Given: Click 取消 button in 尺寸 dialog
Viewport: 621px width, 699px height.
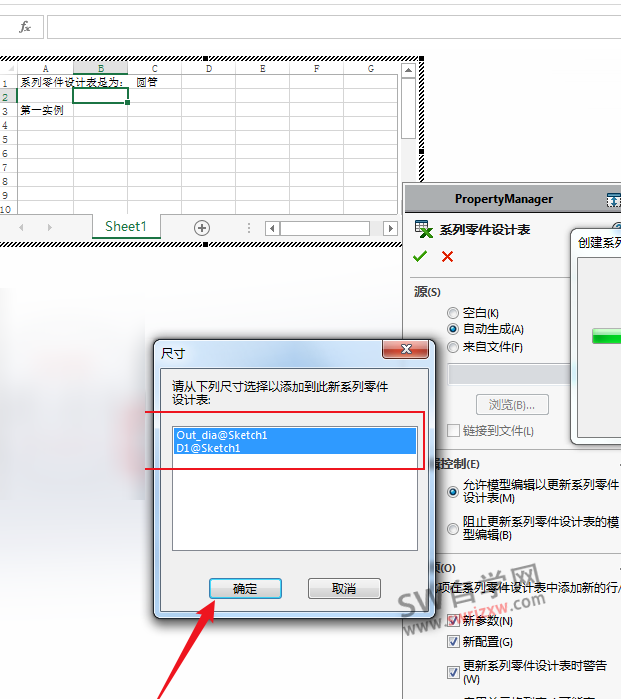Looking at the screenshot, I should pos(344,588).
